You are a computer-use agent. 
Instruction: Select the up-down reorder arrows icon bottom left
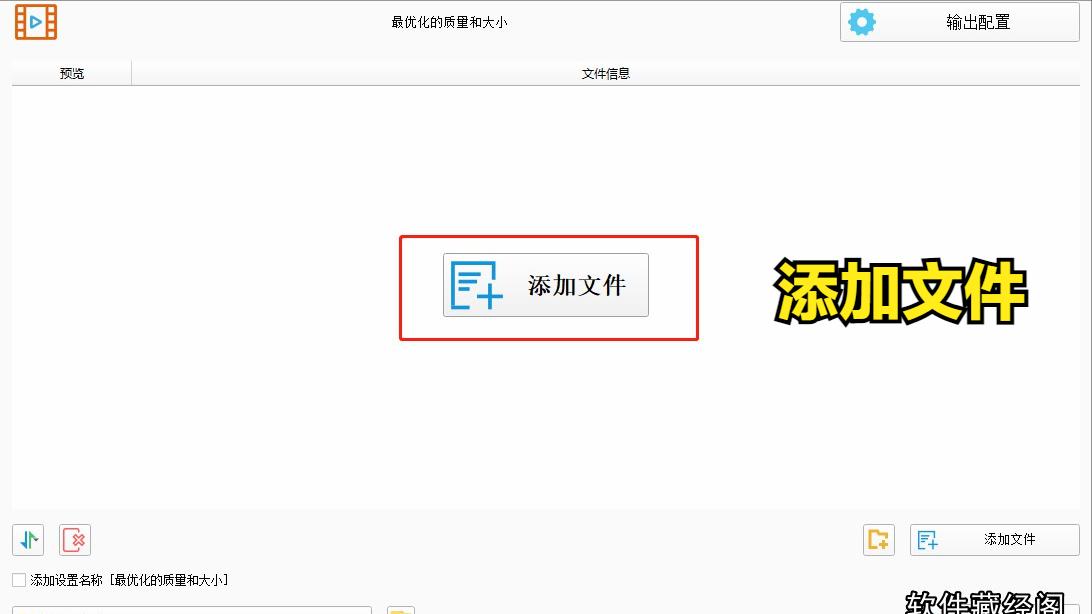27,540
